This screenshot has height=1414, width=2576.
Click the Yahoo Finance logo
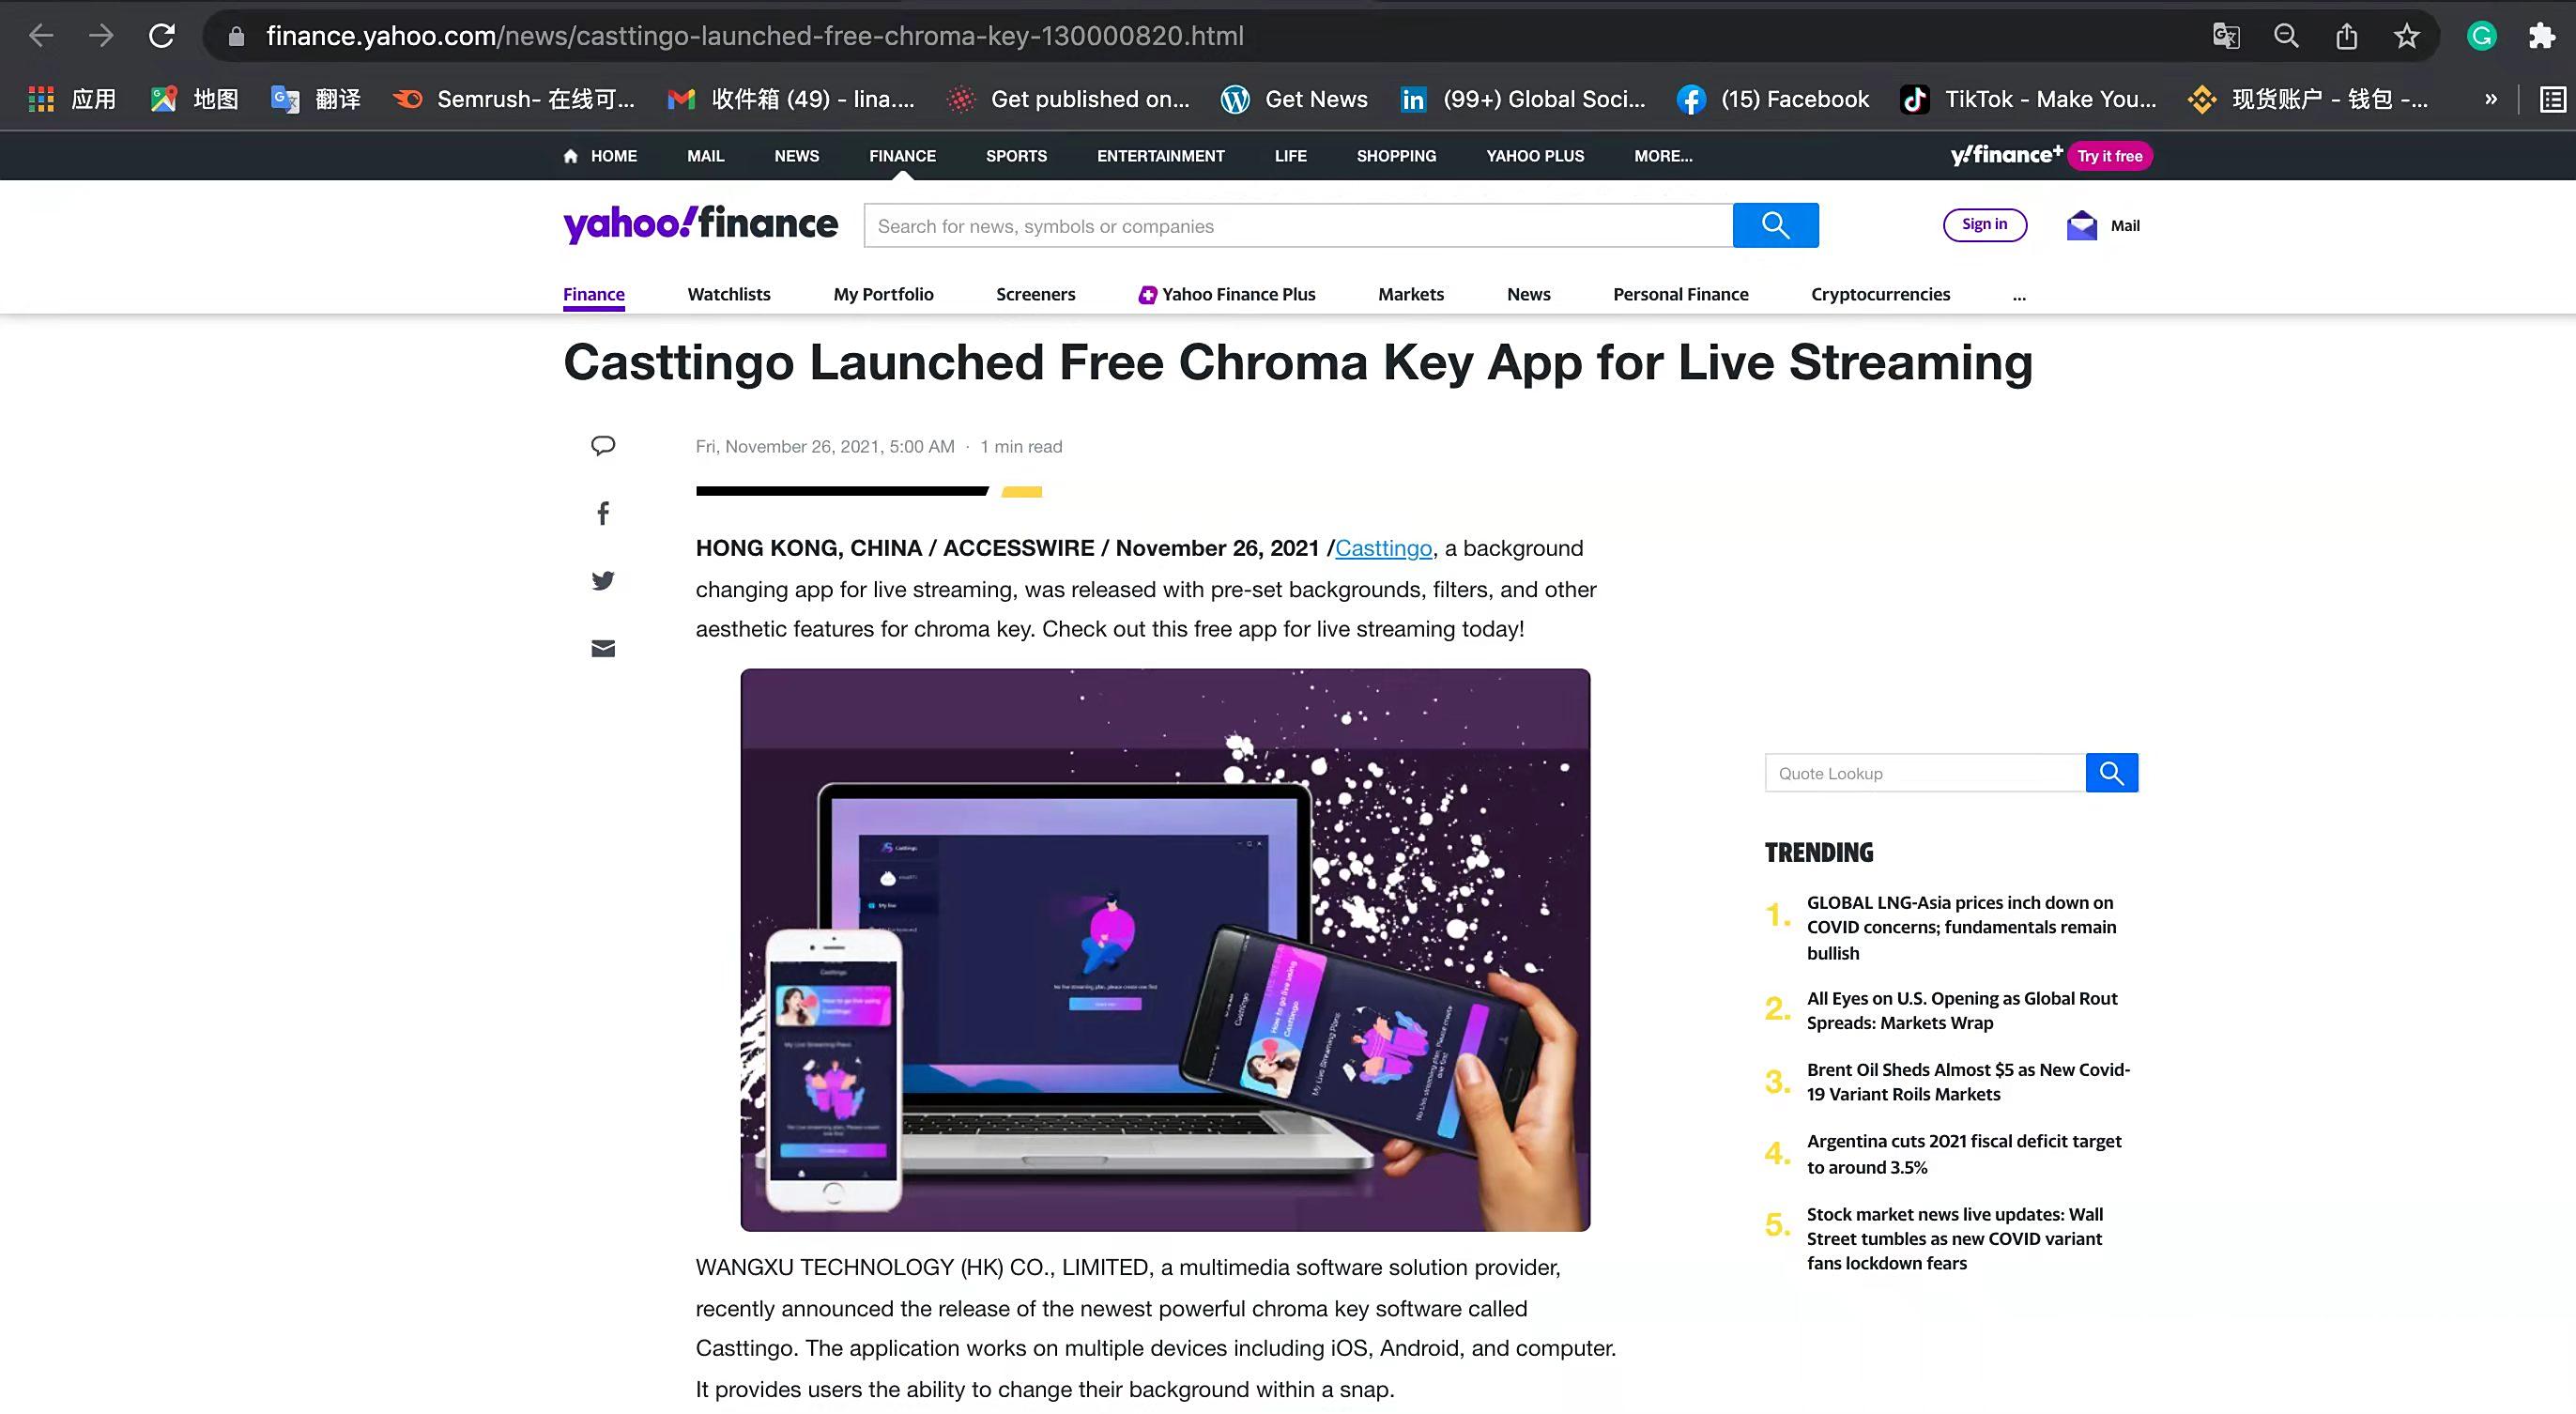(700, 224)
